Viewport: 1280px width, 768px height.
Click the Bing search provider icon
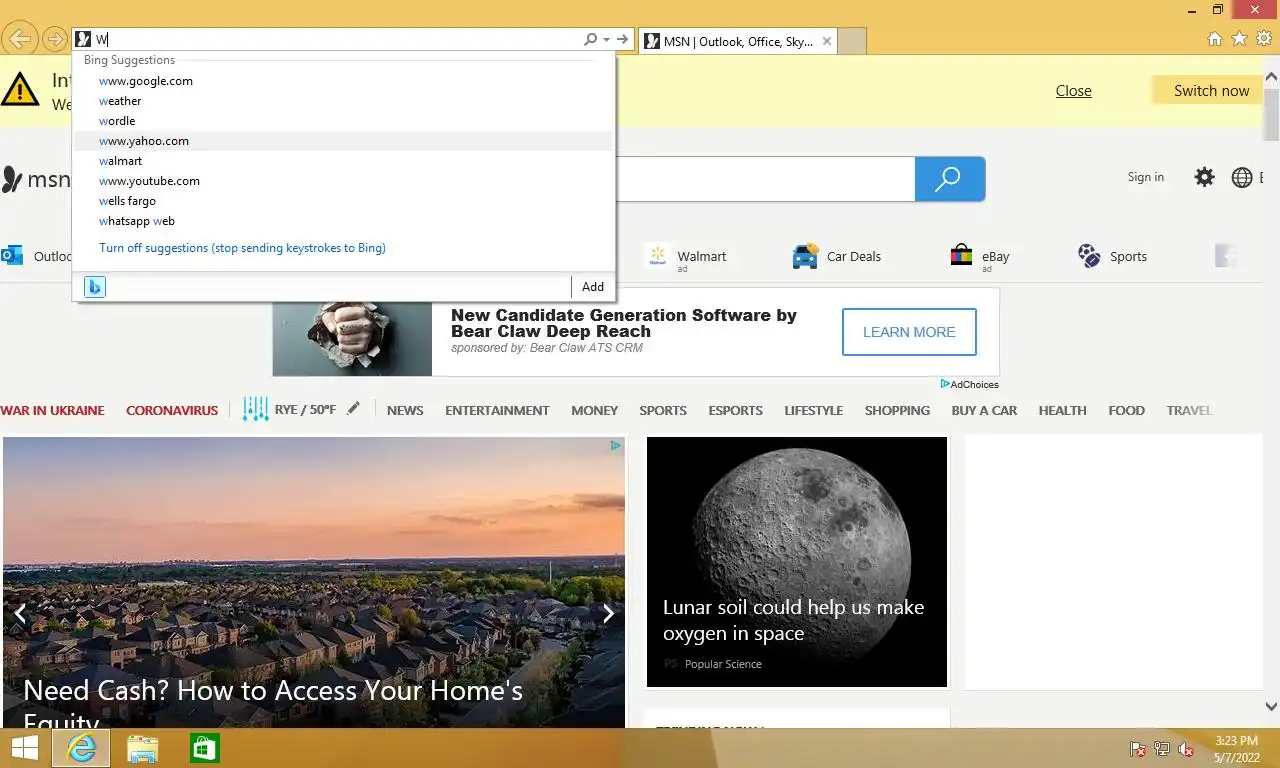point(95,287)
